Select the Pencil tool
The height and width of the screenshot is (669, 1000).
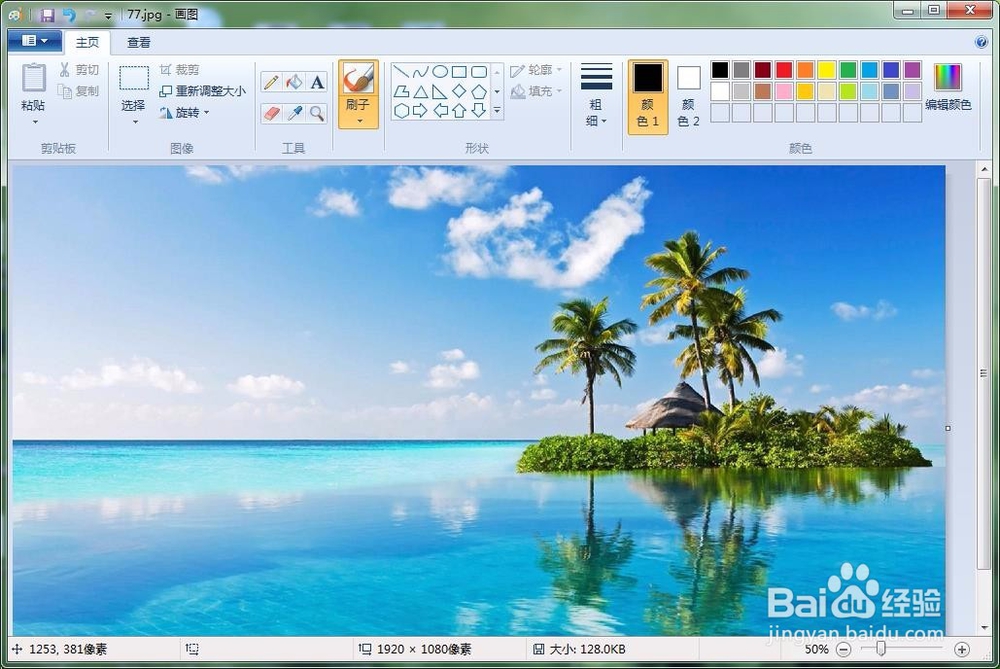[271, 82]
